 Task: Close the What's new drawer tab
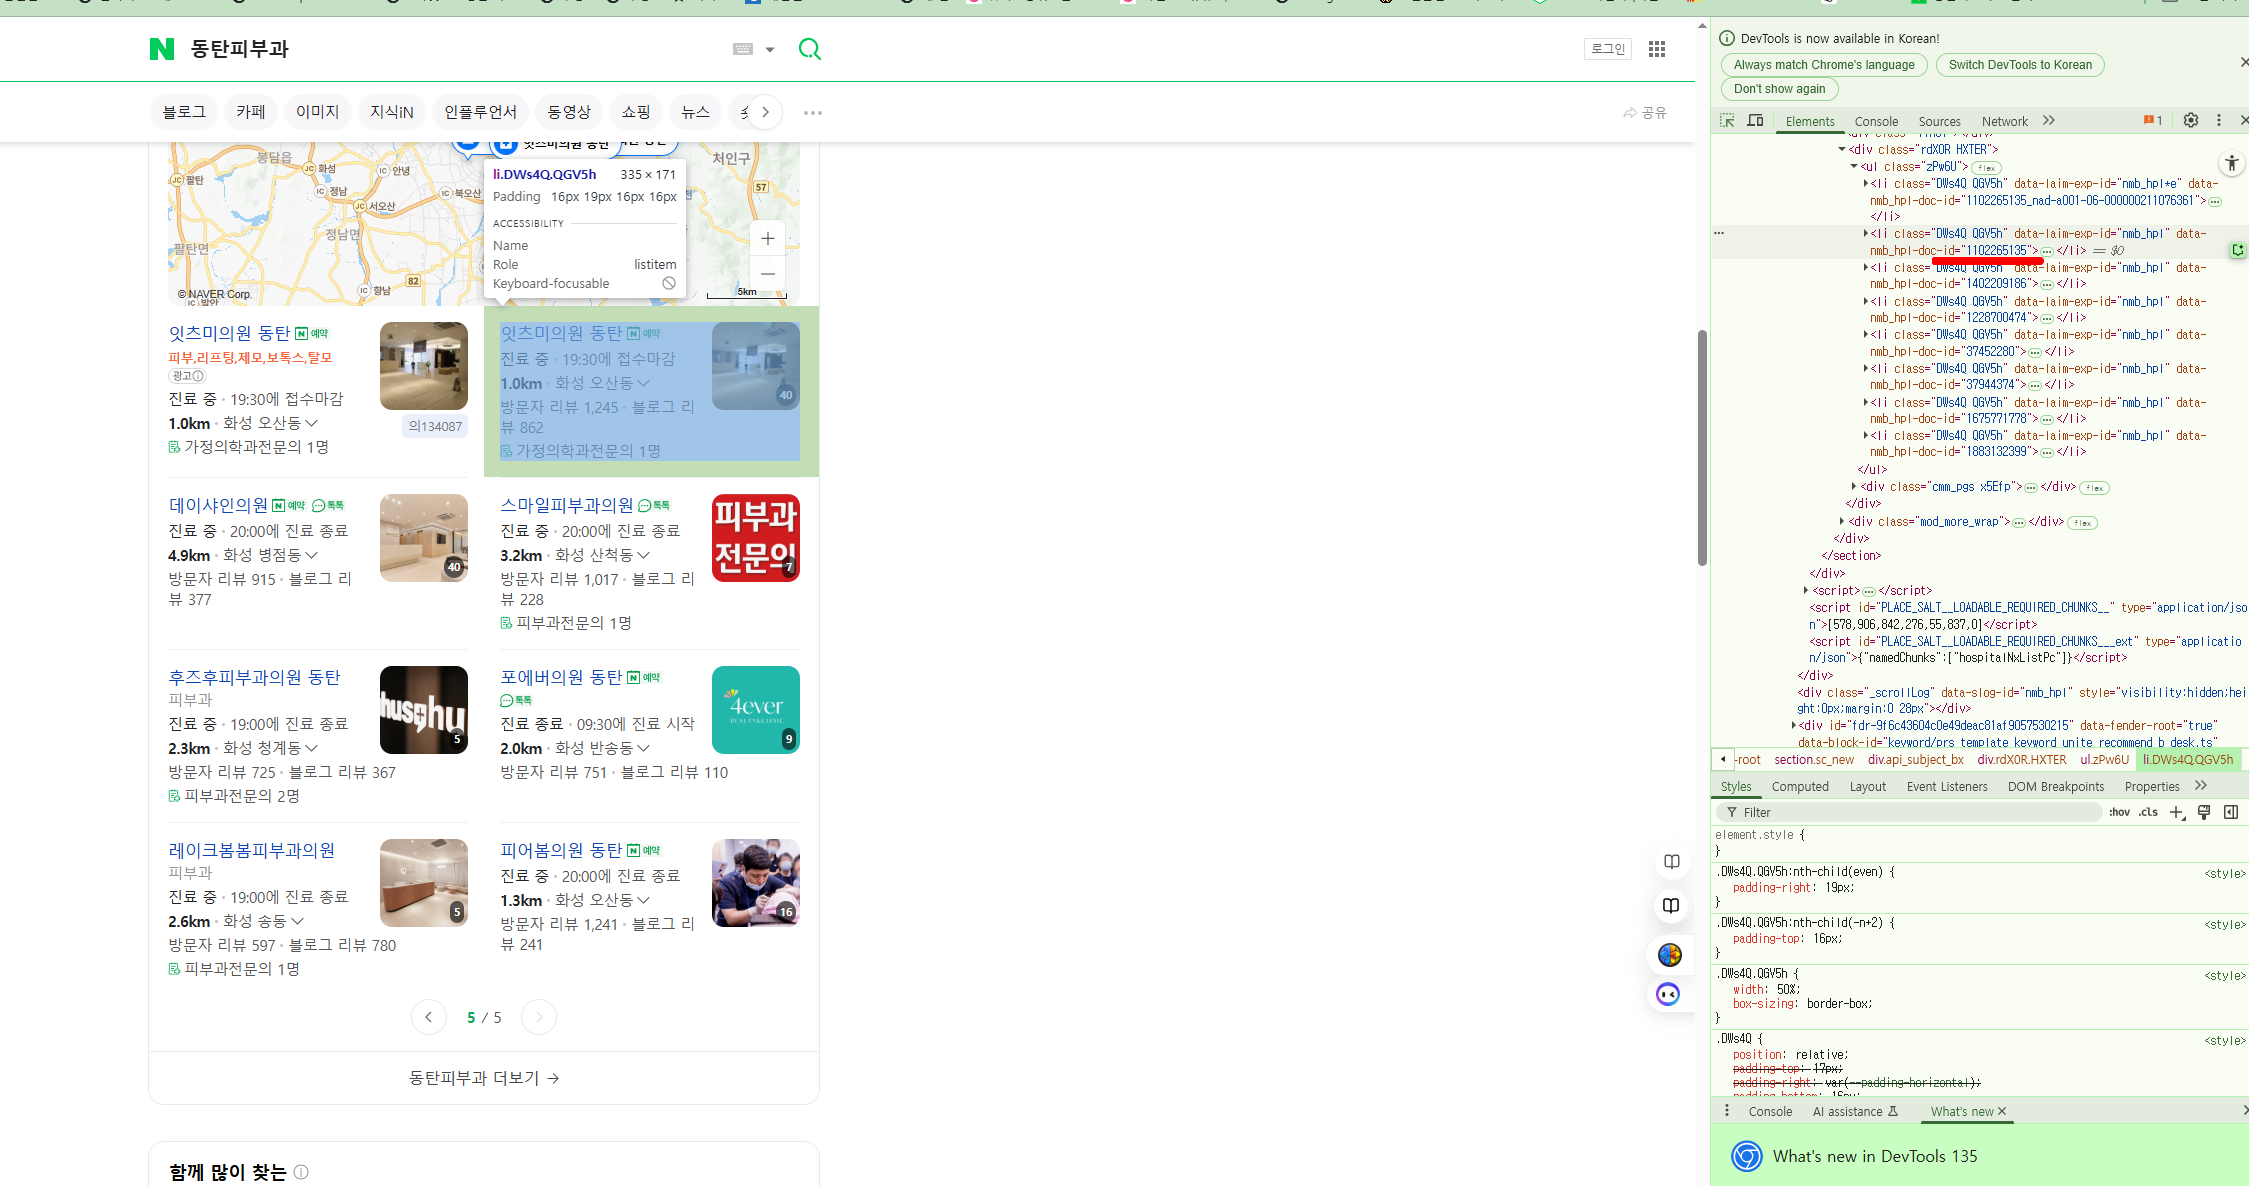point(2002,1111)
